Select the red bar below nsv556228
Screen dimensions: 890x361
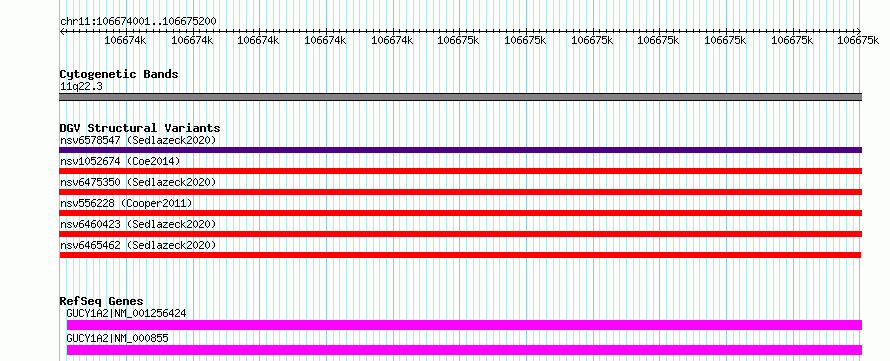460,213
